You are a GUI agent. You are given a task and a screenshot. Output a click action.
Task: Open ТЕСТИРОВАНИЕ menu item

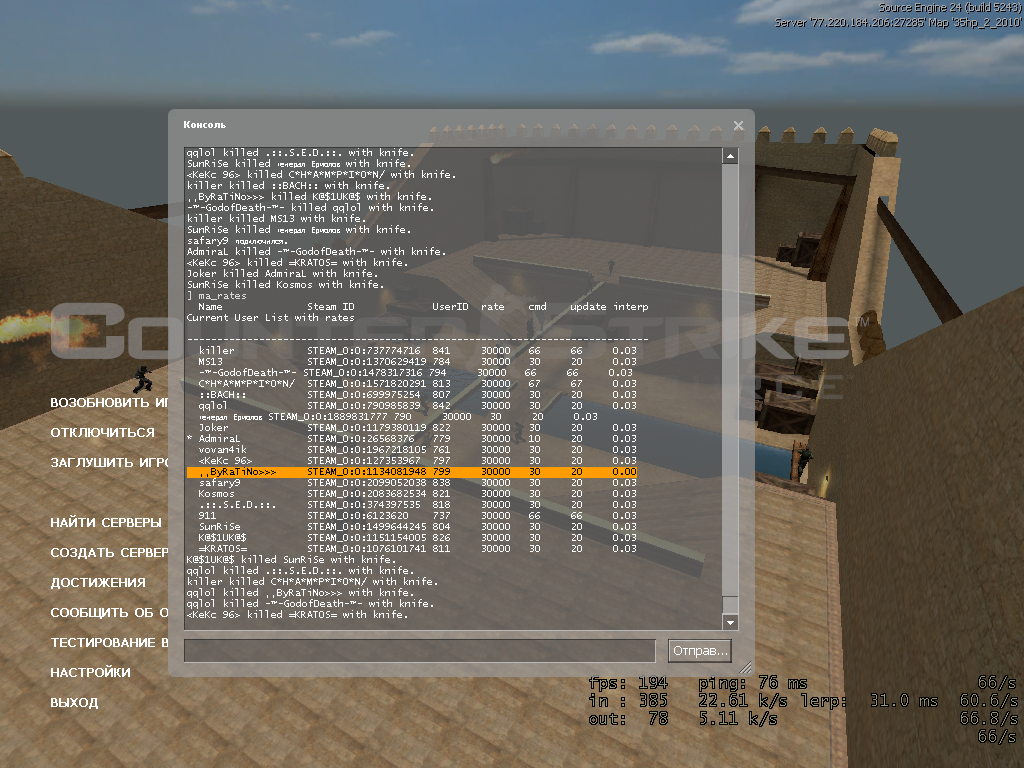pos(109,643)
